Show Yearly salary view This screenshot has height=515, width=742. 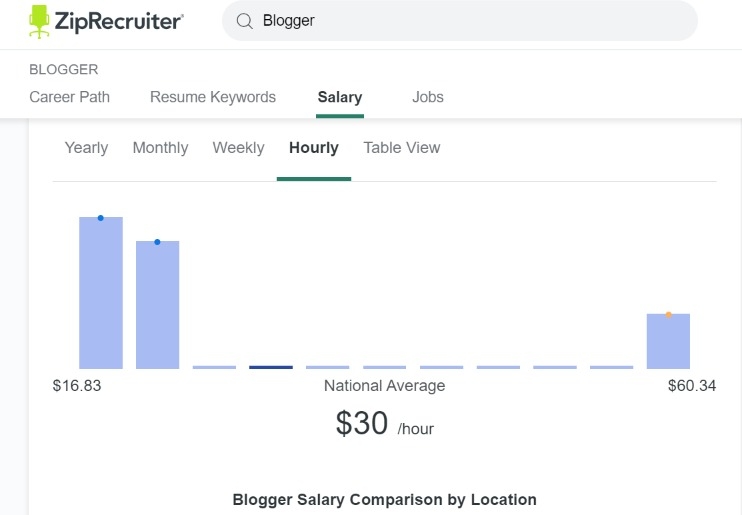(86, 148)
